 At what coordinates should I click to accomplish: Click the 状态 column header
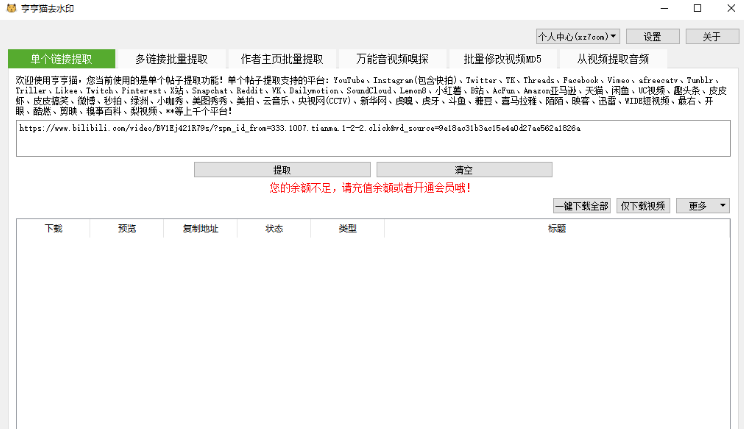tap(274, 228)
